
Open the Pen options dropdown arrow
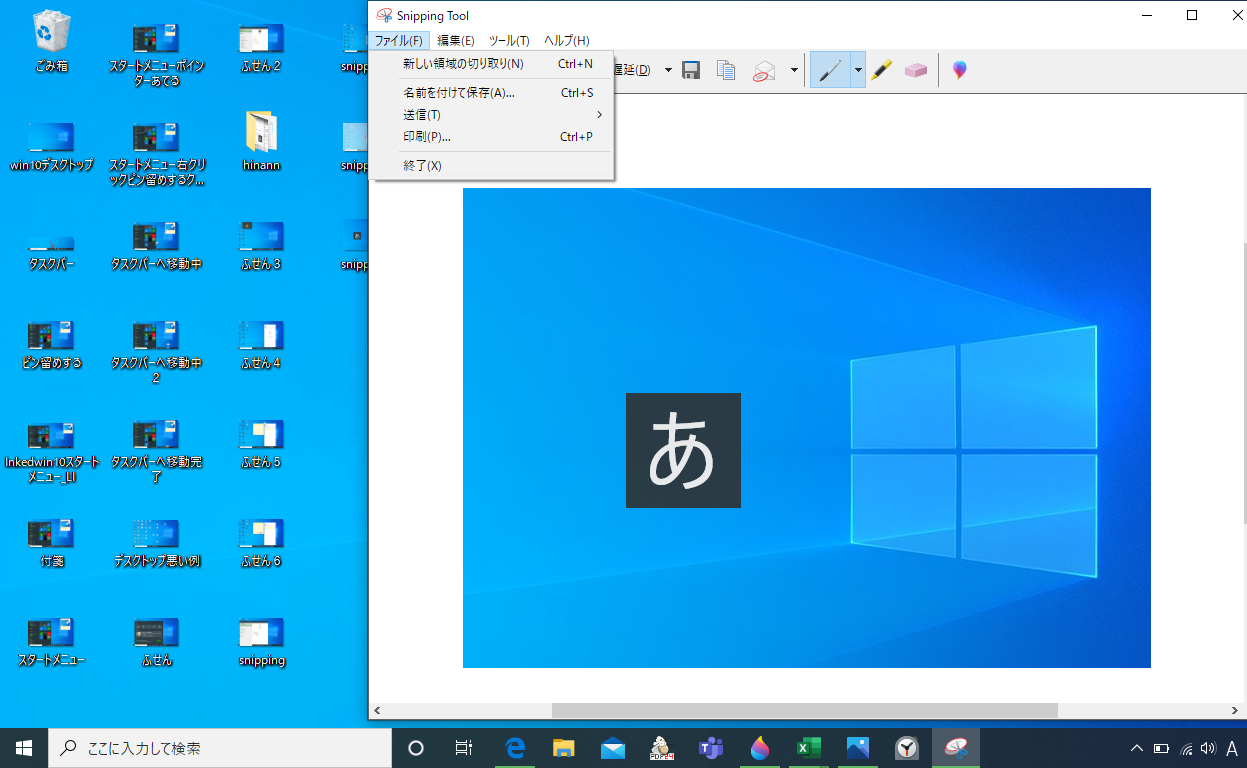click(858, 70)
